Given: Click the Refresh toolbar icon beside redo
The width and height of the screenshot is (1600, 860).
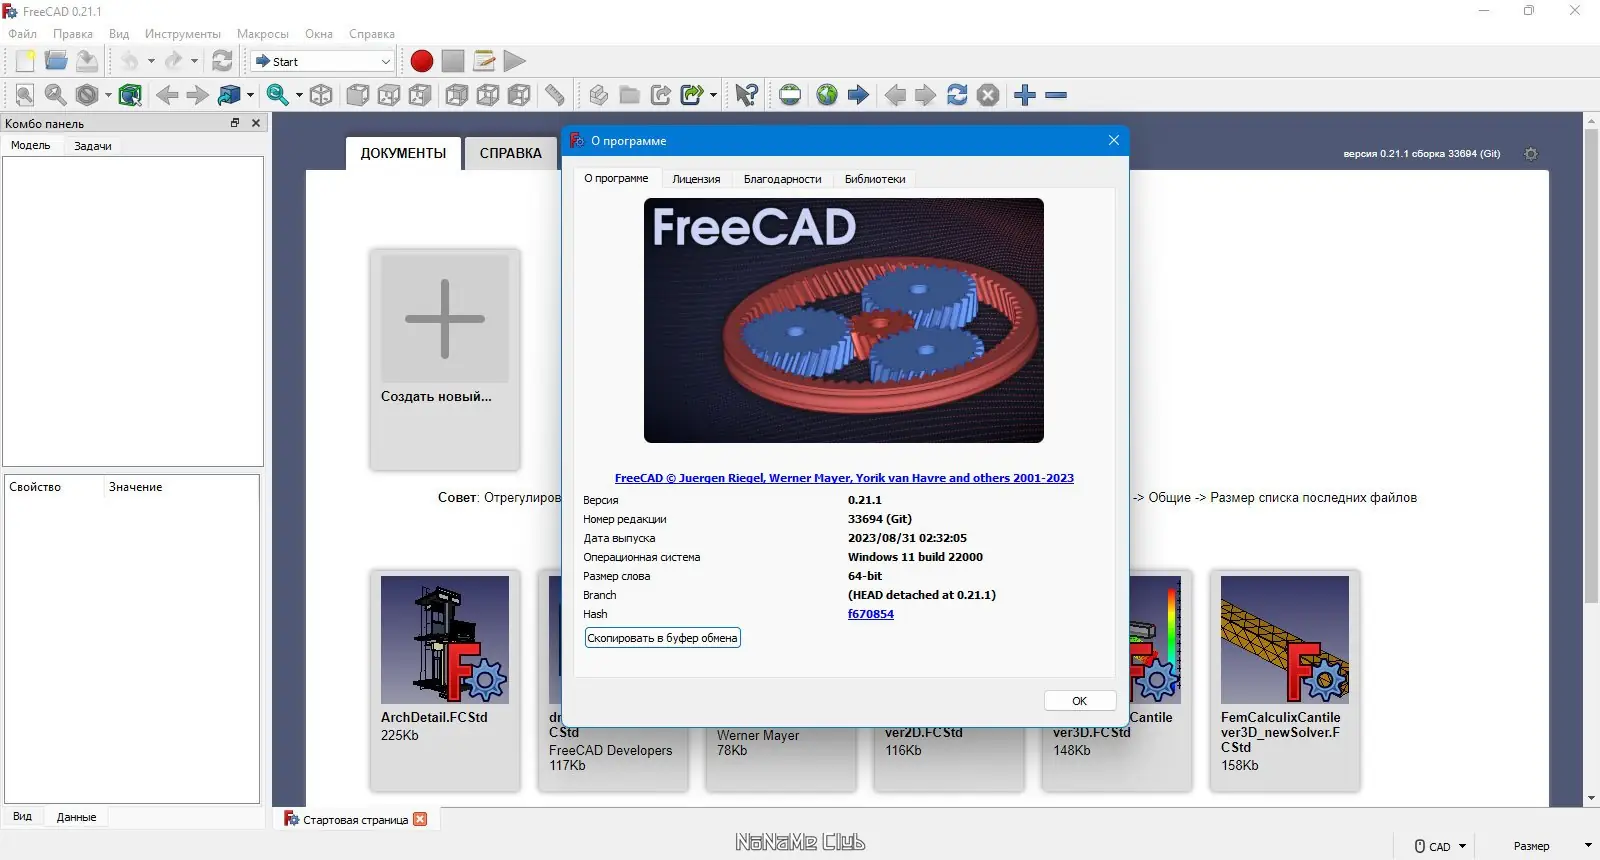Looking at the screenshot, I should click(222, 61).
